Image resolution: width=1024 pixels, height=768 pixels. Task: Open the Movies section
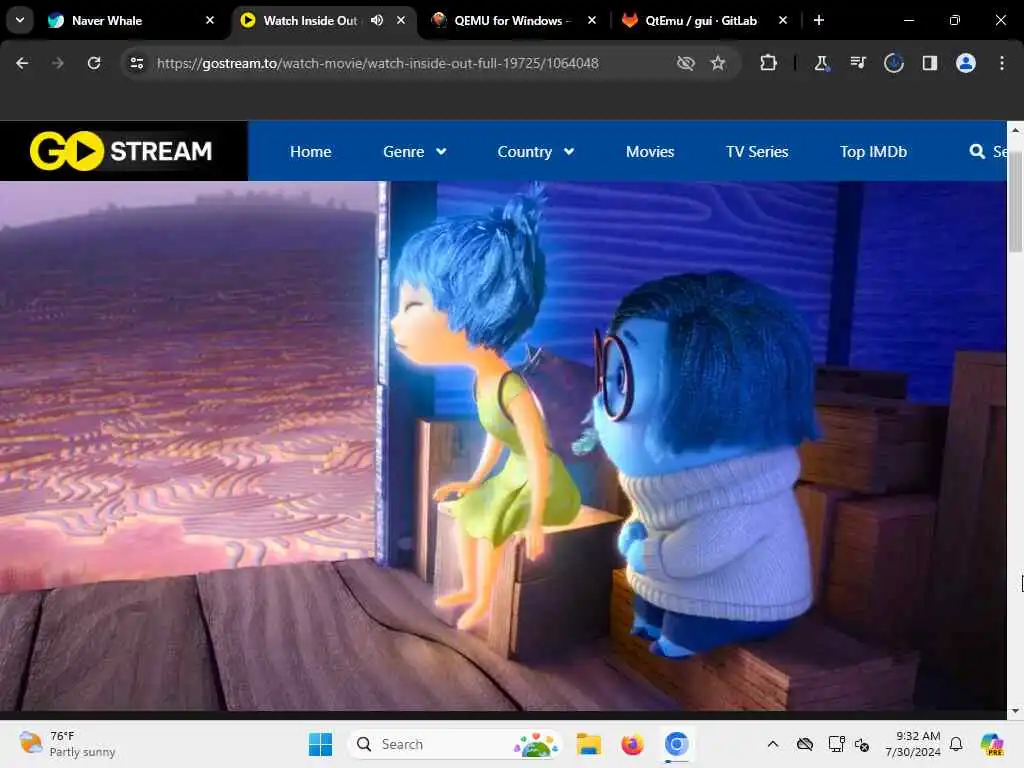pos(650,152)
